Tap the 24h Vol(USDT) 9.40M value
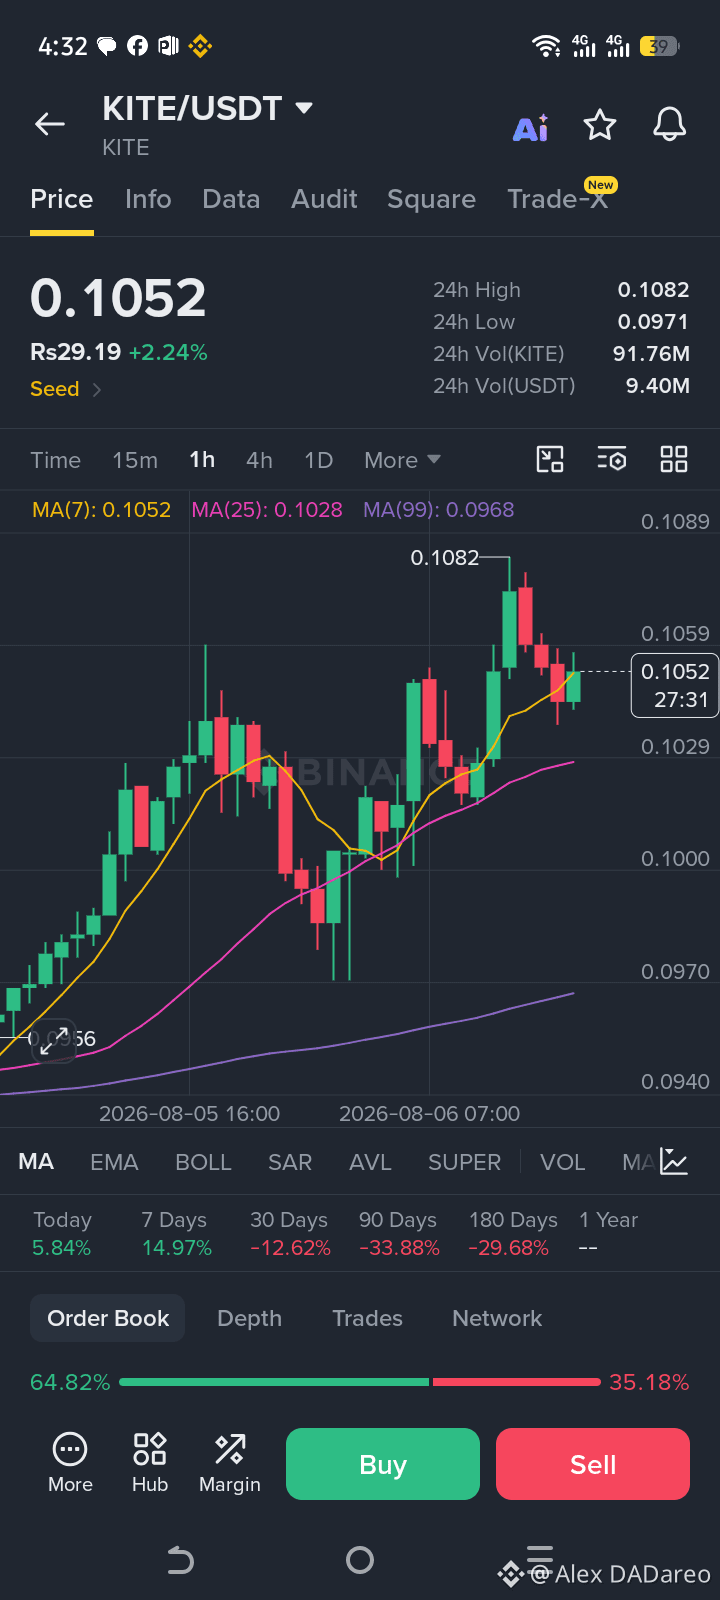Screen dimensions: 720x1600 pyautogui.click(x=658, y=386)
